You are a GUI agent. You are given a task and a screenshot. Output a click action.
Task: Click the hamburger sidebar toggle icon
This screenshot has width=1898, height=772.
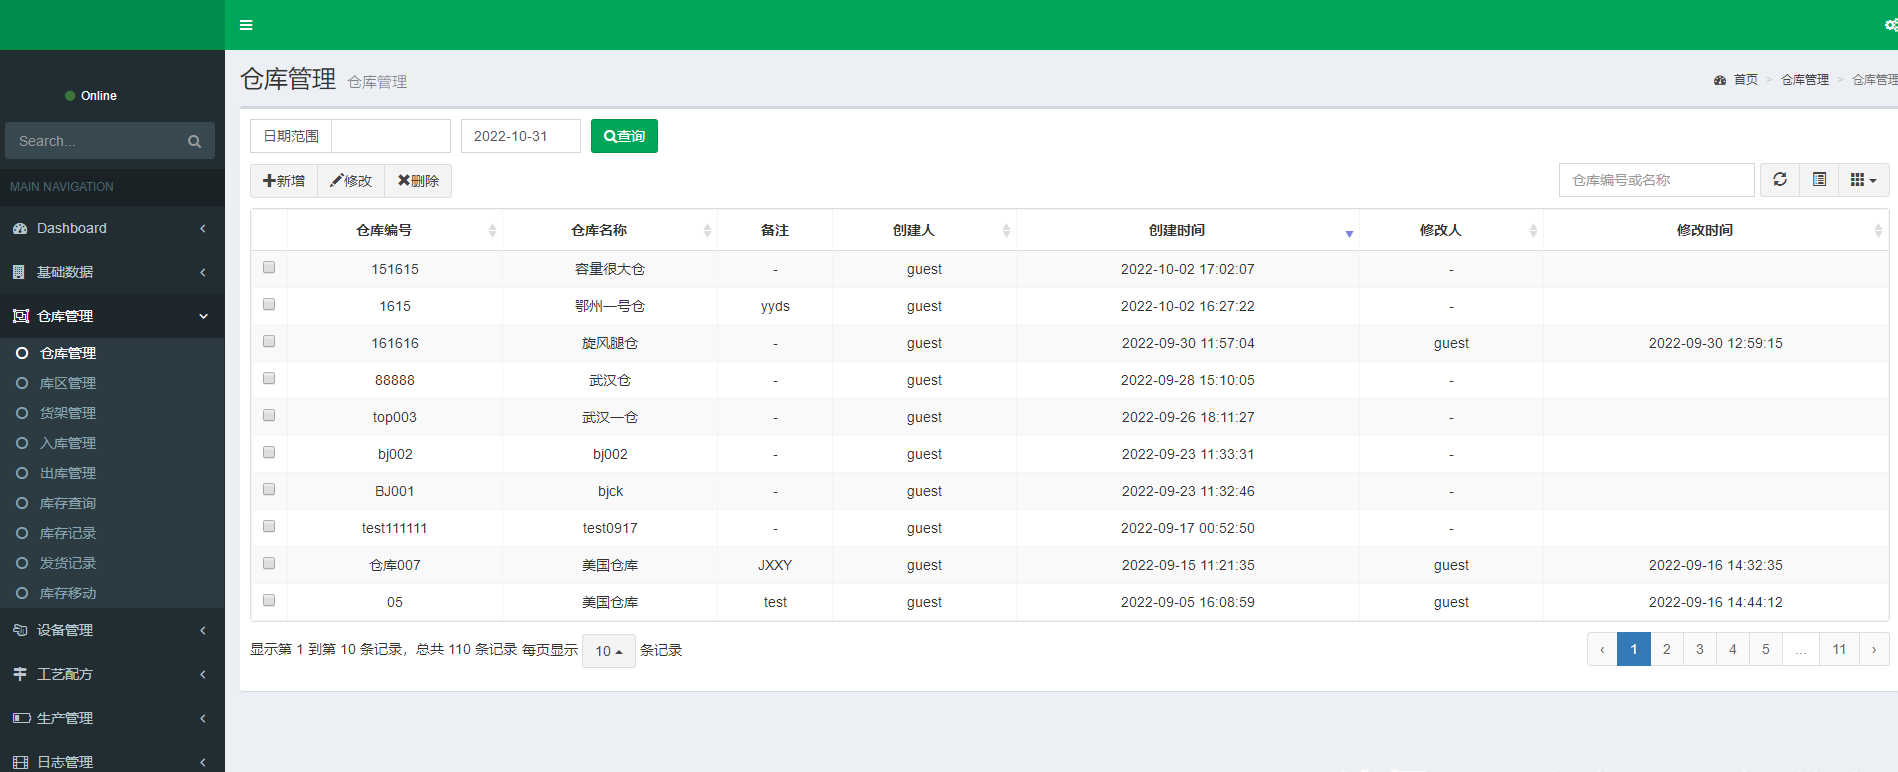(x=246, y=25)
